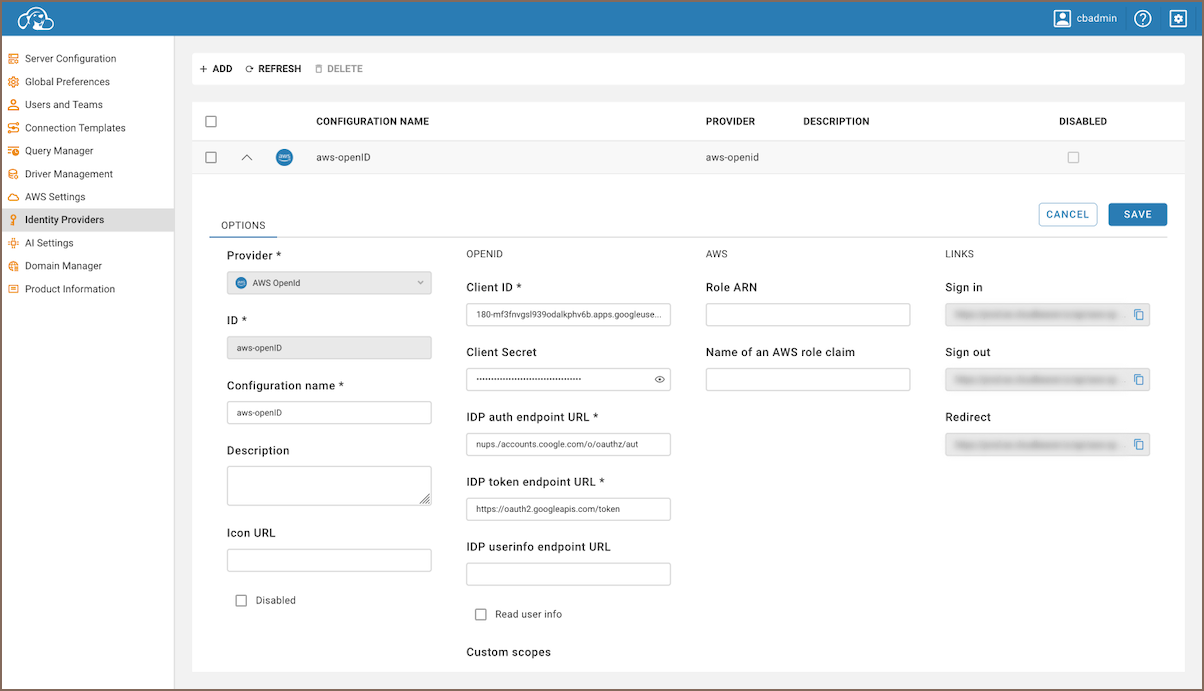This screenshot has width=1204, height=691.
Task: Open the administration settings gear icon
Action: (x=1178, y=19)
